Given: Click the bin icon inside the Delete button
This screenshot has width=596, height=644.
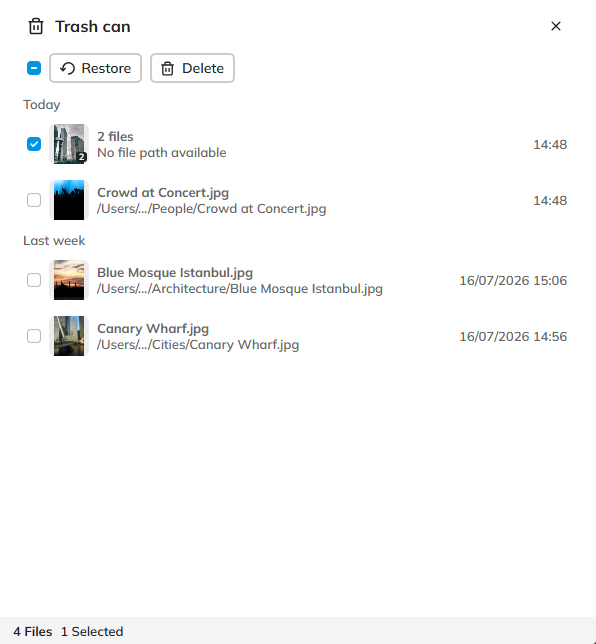Looking at the screenshot, I should pos(168,68).
